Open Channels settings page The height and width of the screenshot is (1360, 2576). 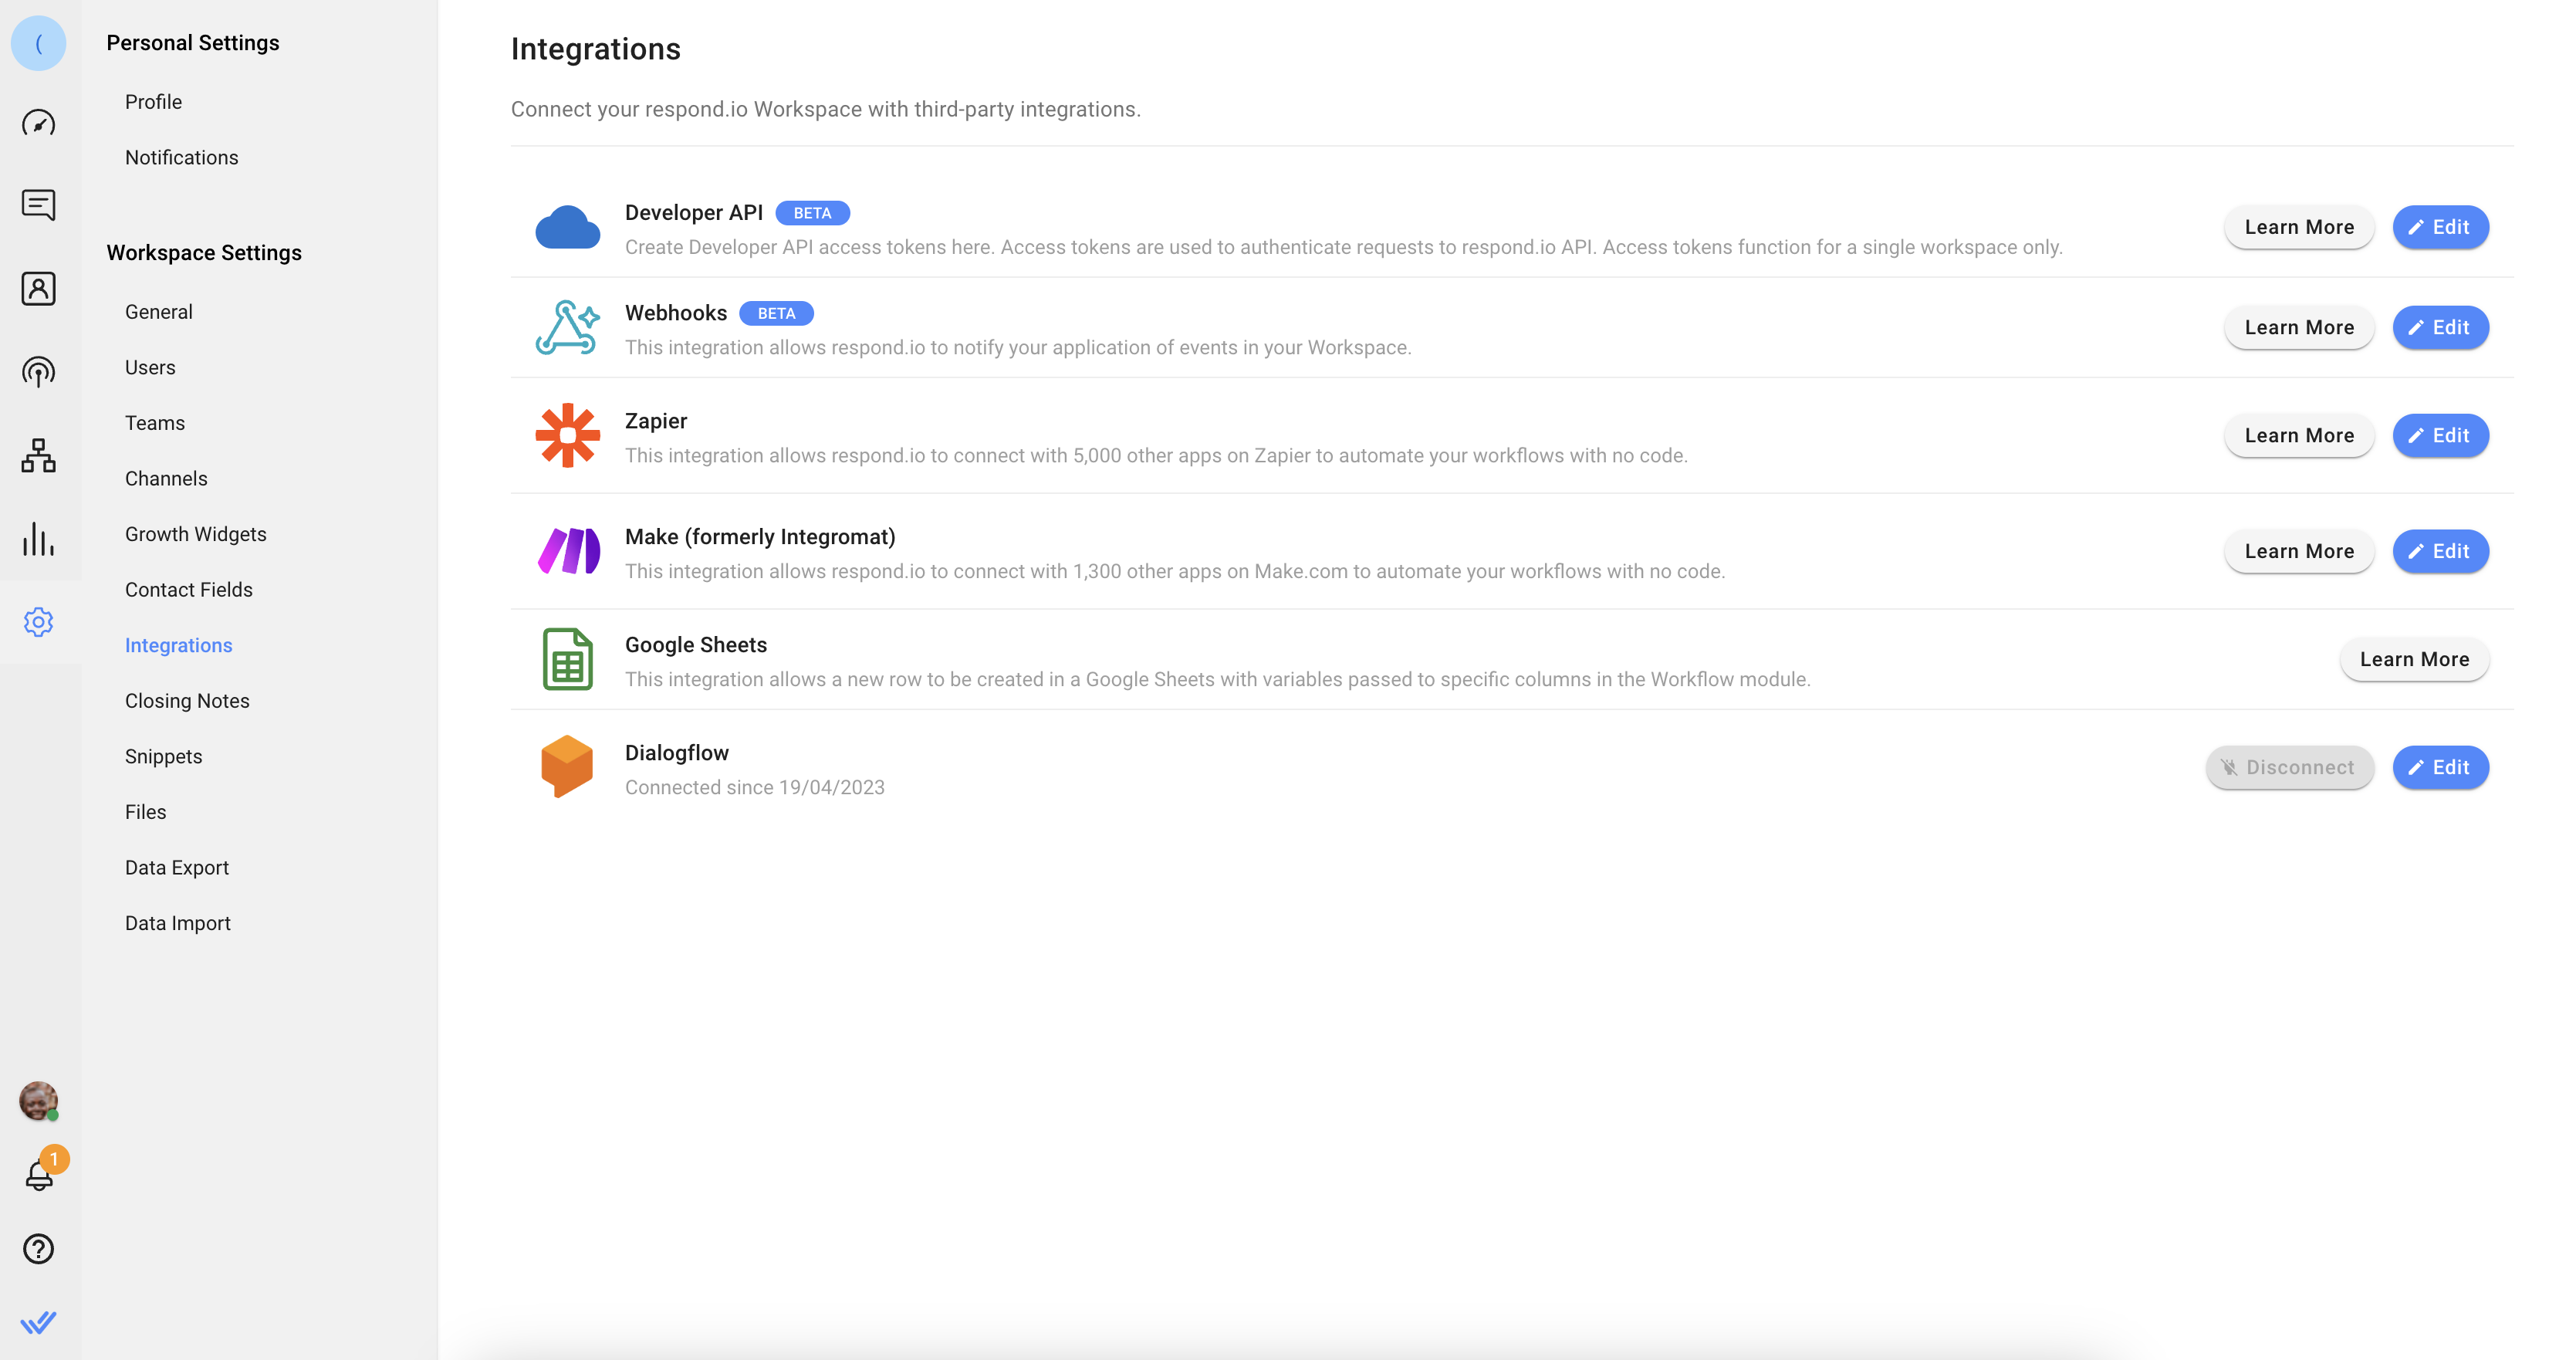coord(166,478)
